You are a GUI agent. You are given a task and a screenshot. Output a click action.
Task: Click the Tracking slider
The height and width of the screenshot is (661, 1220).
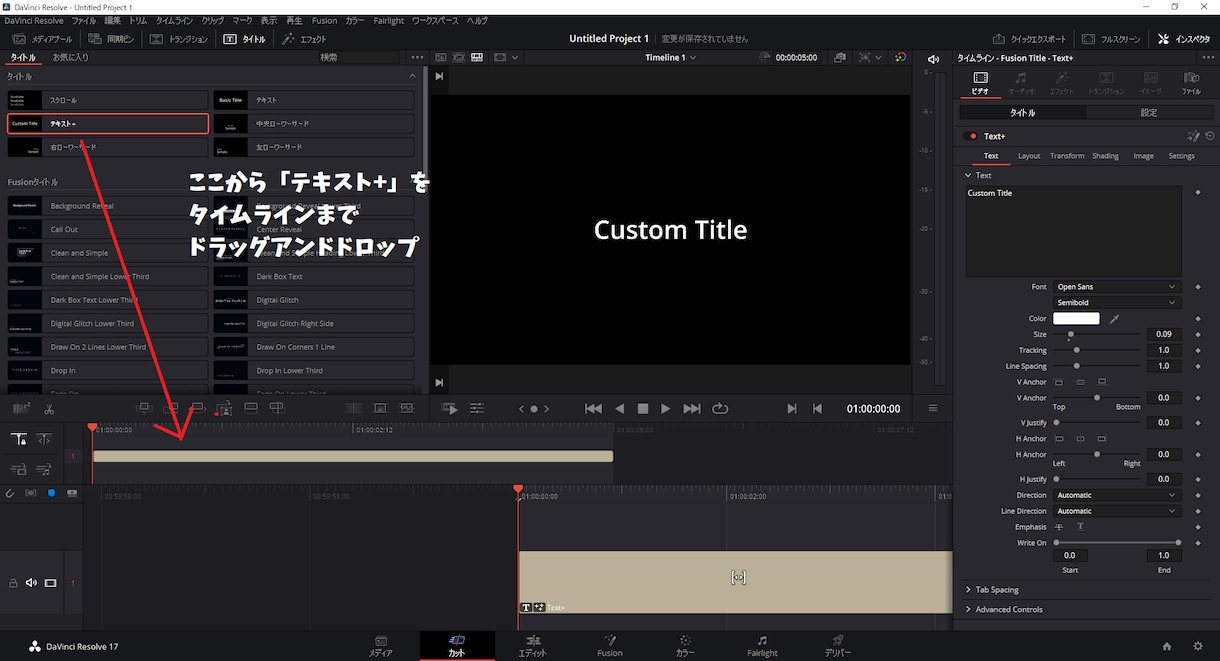click(x=1097, y=351)
